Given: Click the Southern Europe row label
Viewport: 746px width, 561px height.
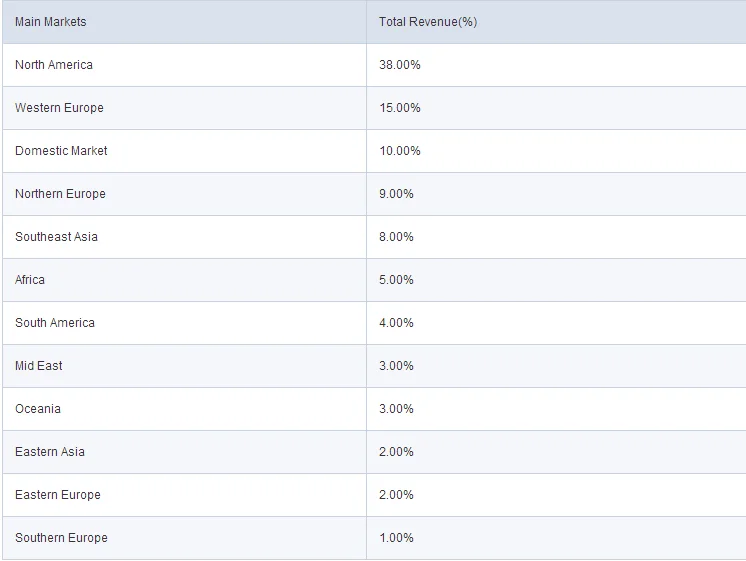Looking at the screenshot, I should pos(61,538).
